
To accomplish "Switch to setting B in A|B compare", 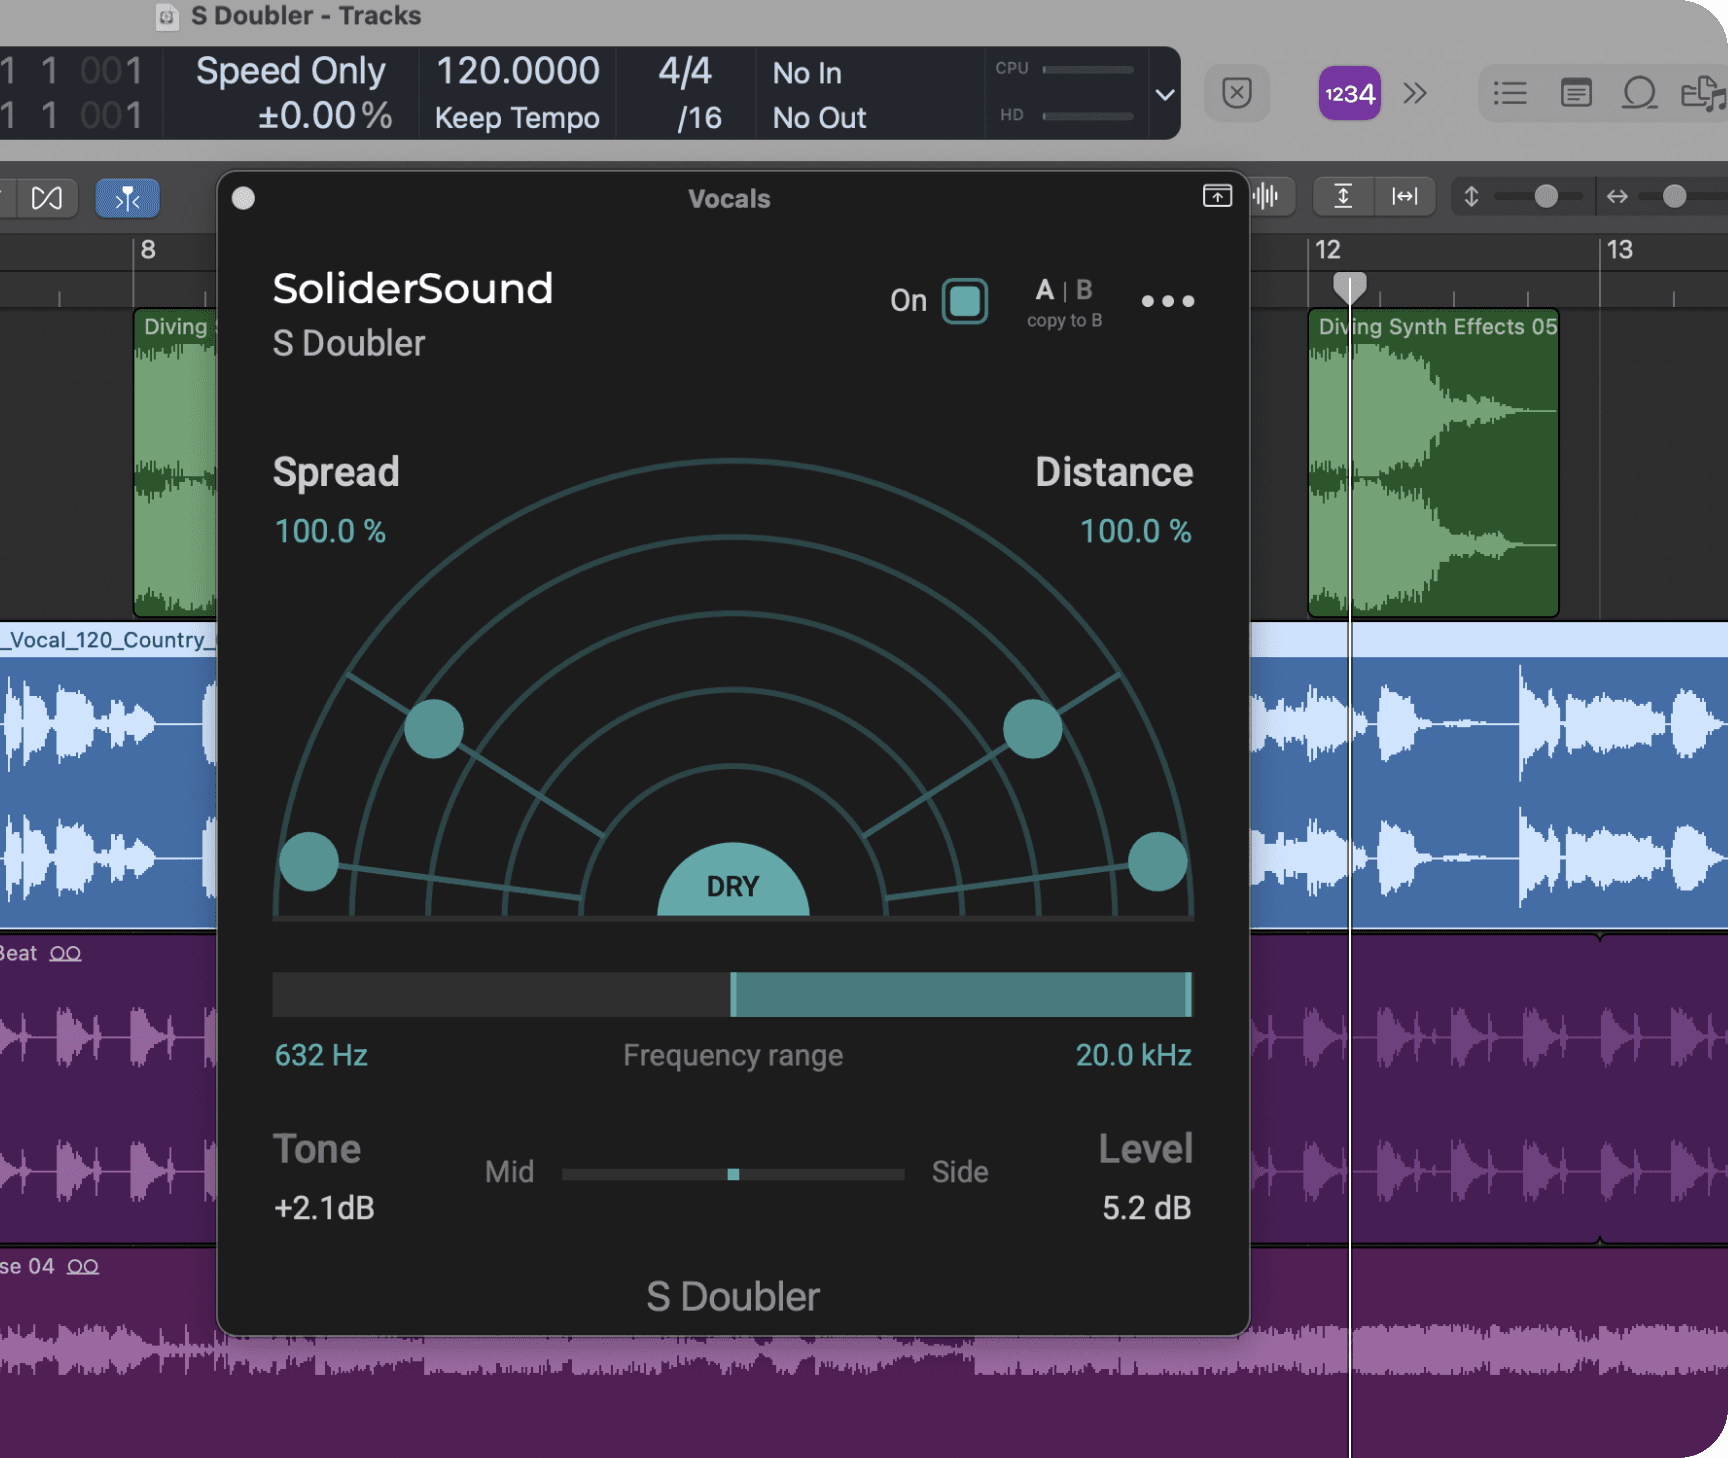I will [x=1082, y=289].
